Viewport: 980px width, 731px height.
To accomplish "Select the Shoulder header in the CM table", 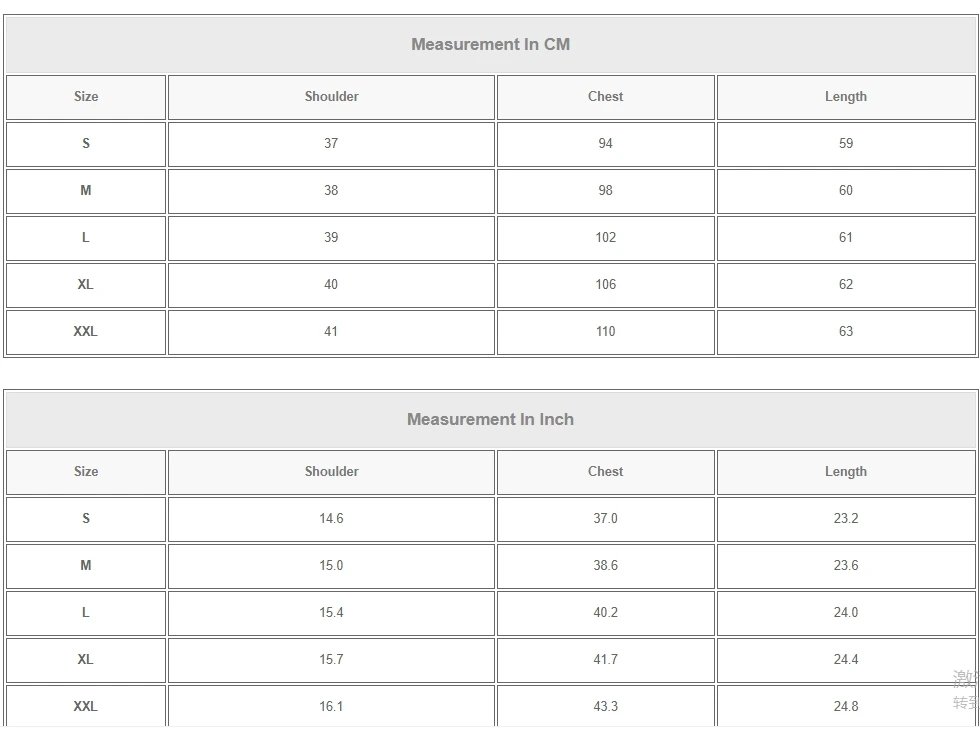I will pyautogui.click(x=331, y=97).
